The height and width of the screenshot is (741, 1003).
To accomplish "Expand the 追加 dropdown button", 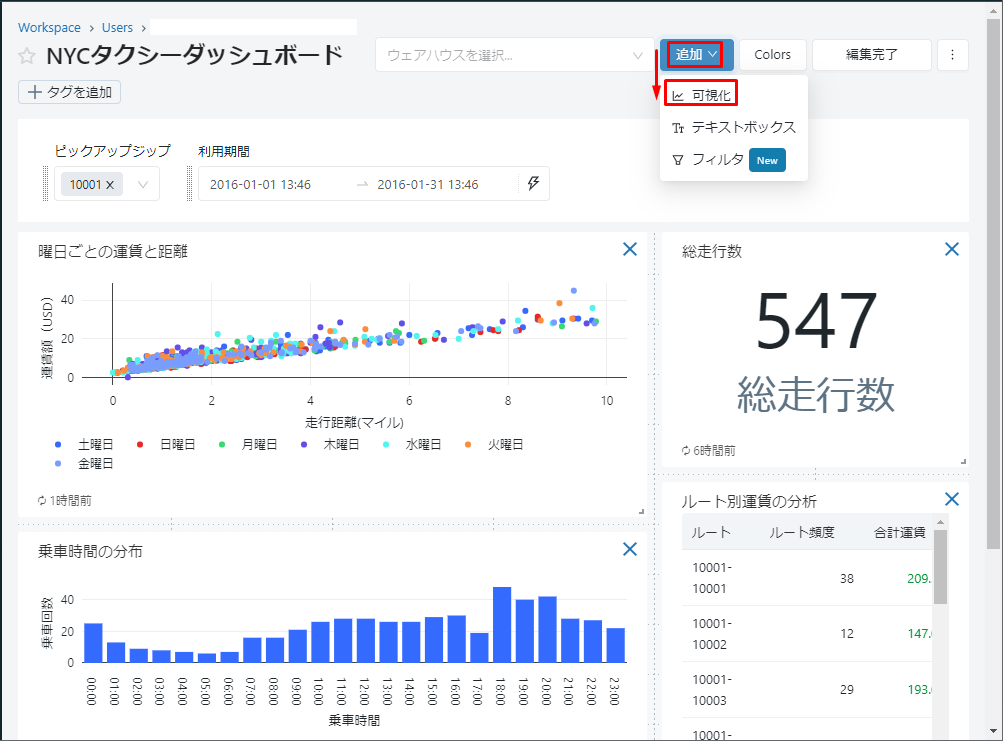I will (697, 55).
